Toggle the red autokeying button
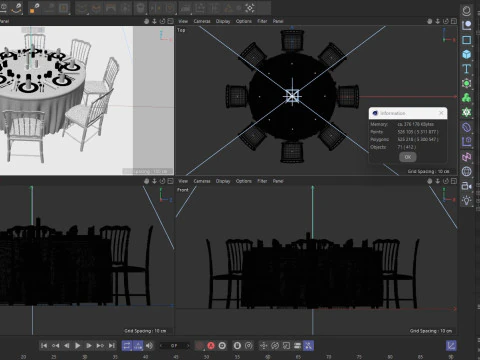Viewport: 480px width, 360px height. tap(211, 346)
